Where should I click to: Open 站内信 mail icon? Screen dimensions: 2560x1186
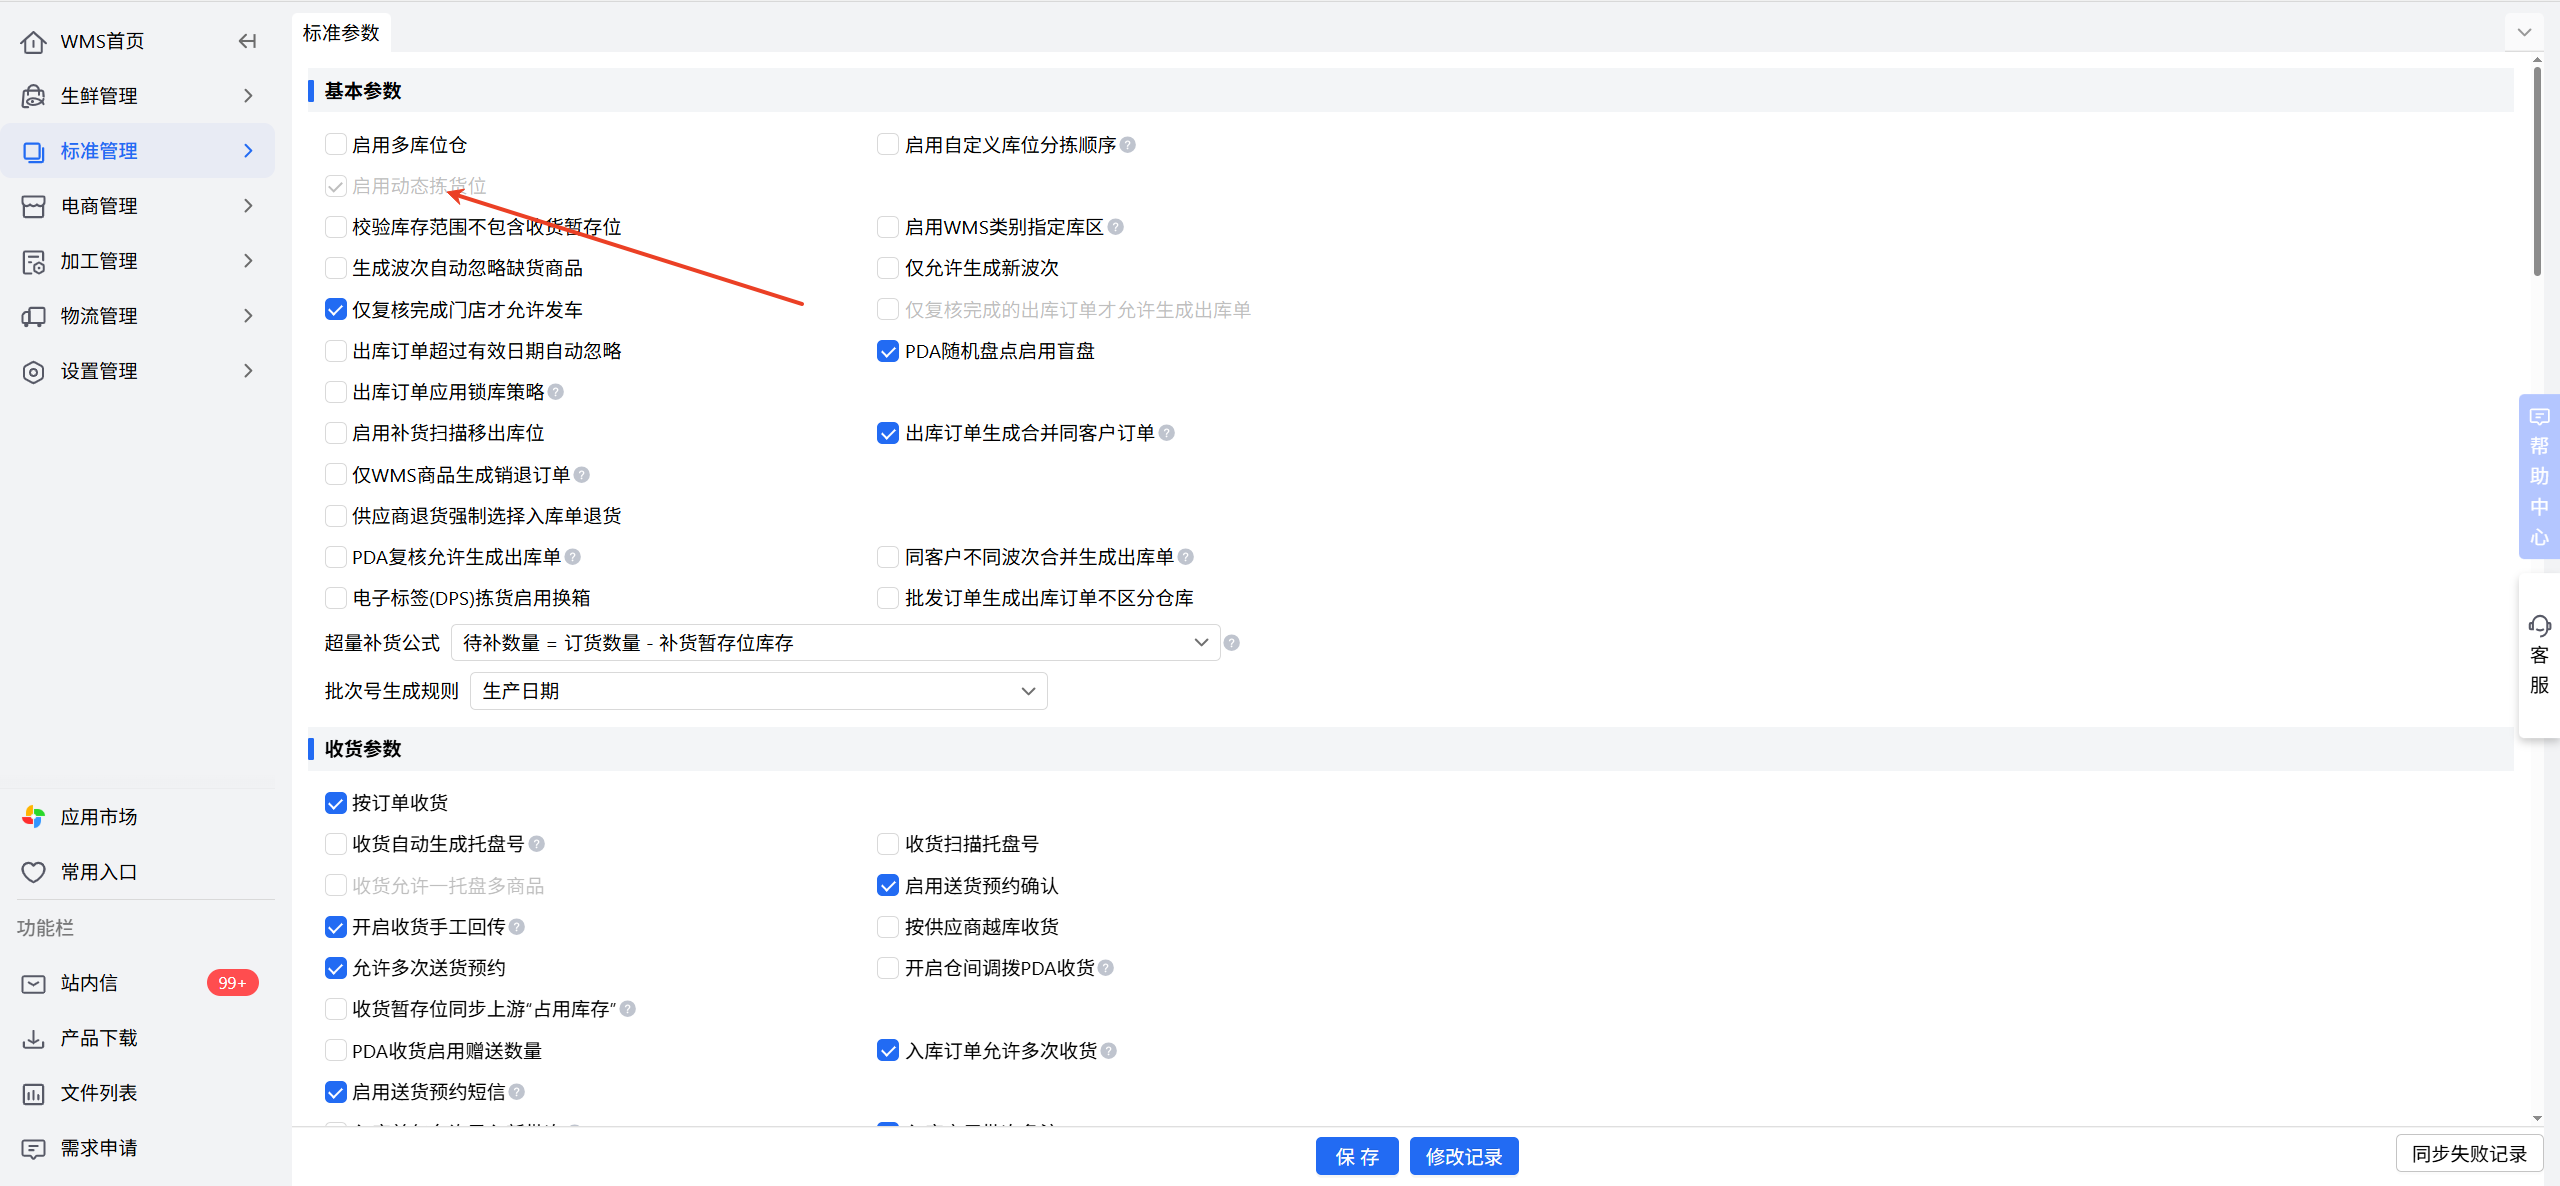[x=33, y=983]
